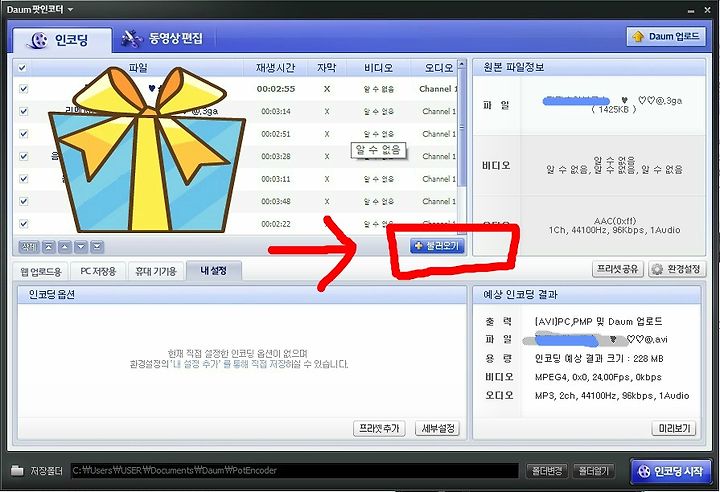720x492 pixels.
Task: Select the 00:03:28 duration cell
Action: (x=276, y=156)
